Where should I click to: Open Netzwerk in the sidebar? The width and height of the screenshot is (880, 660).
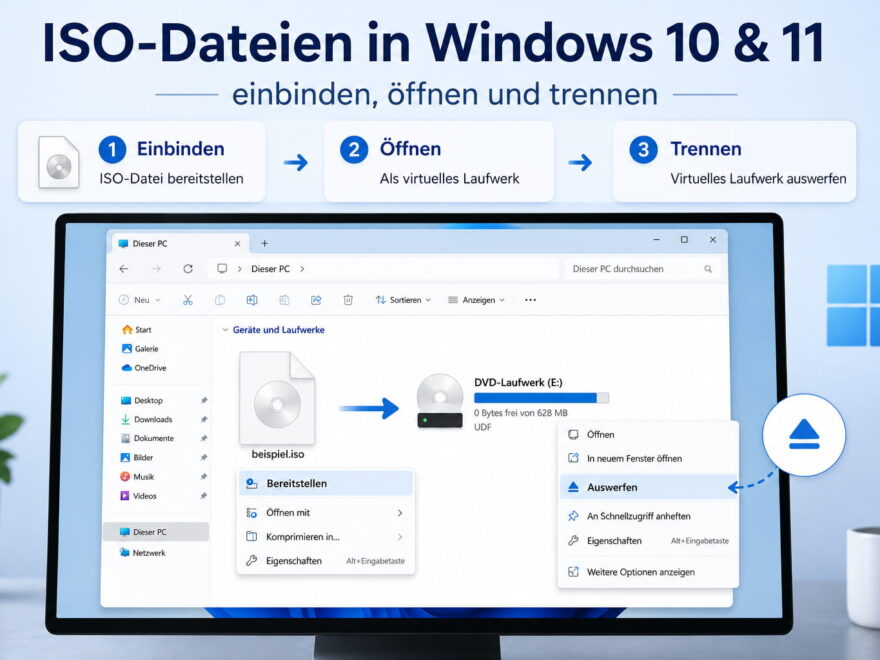[143, 552]
